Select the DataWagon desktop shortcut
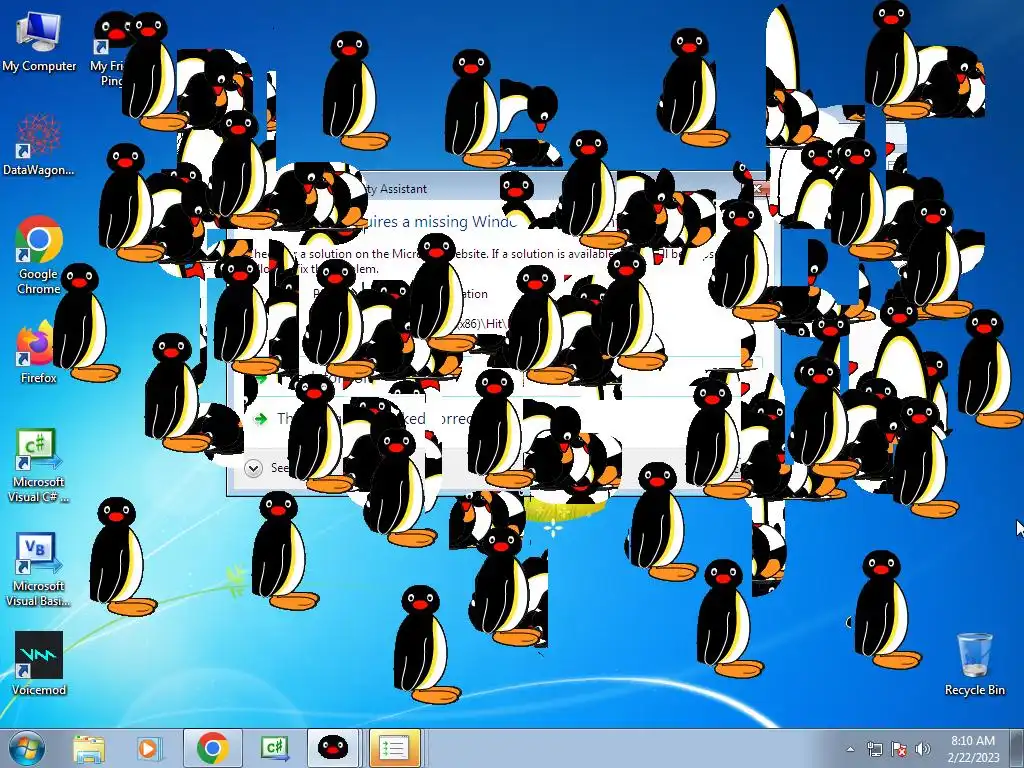 pyautogui.click(x=39, y=145)
